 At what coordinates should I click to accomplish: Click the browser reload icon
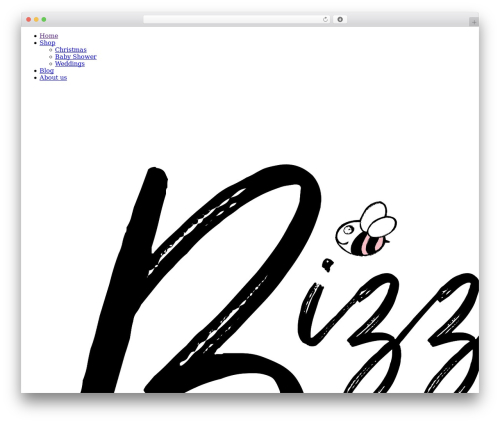tap(325, 20)
